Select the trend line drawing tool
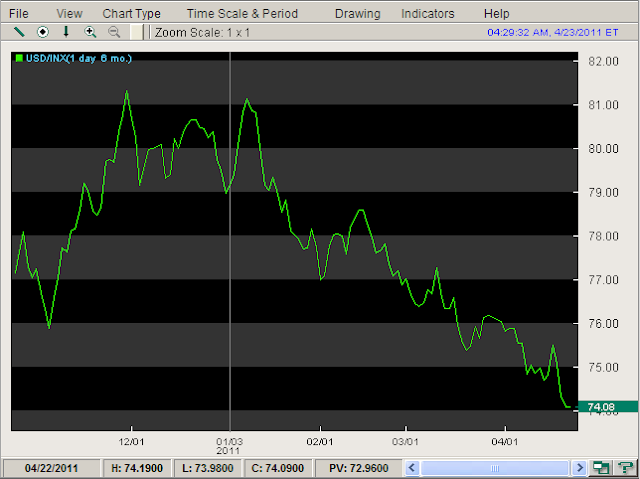The height and width of the screenshot is (479, 640). 19,32
